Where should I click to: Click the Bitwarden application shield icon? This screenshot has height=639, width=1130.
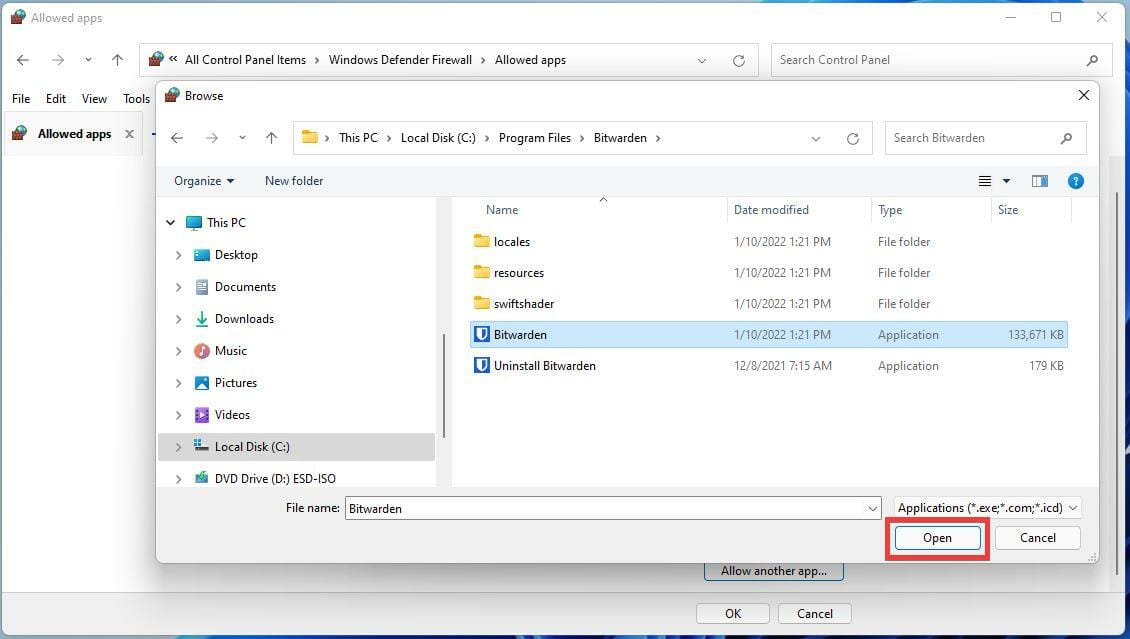click(481, 334)
